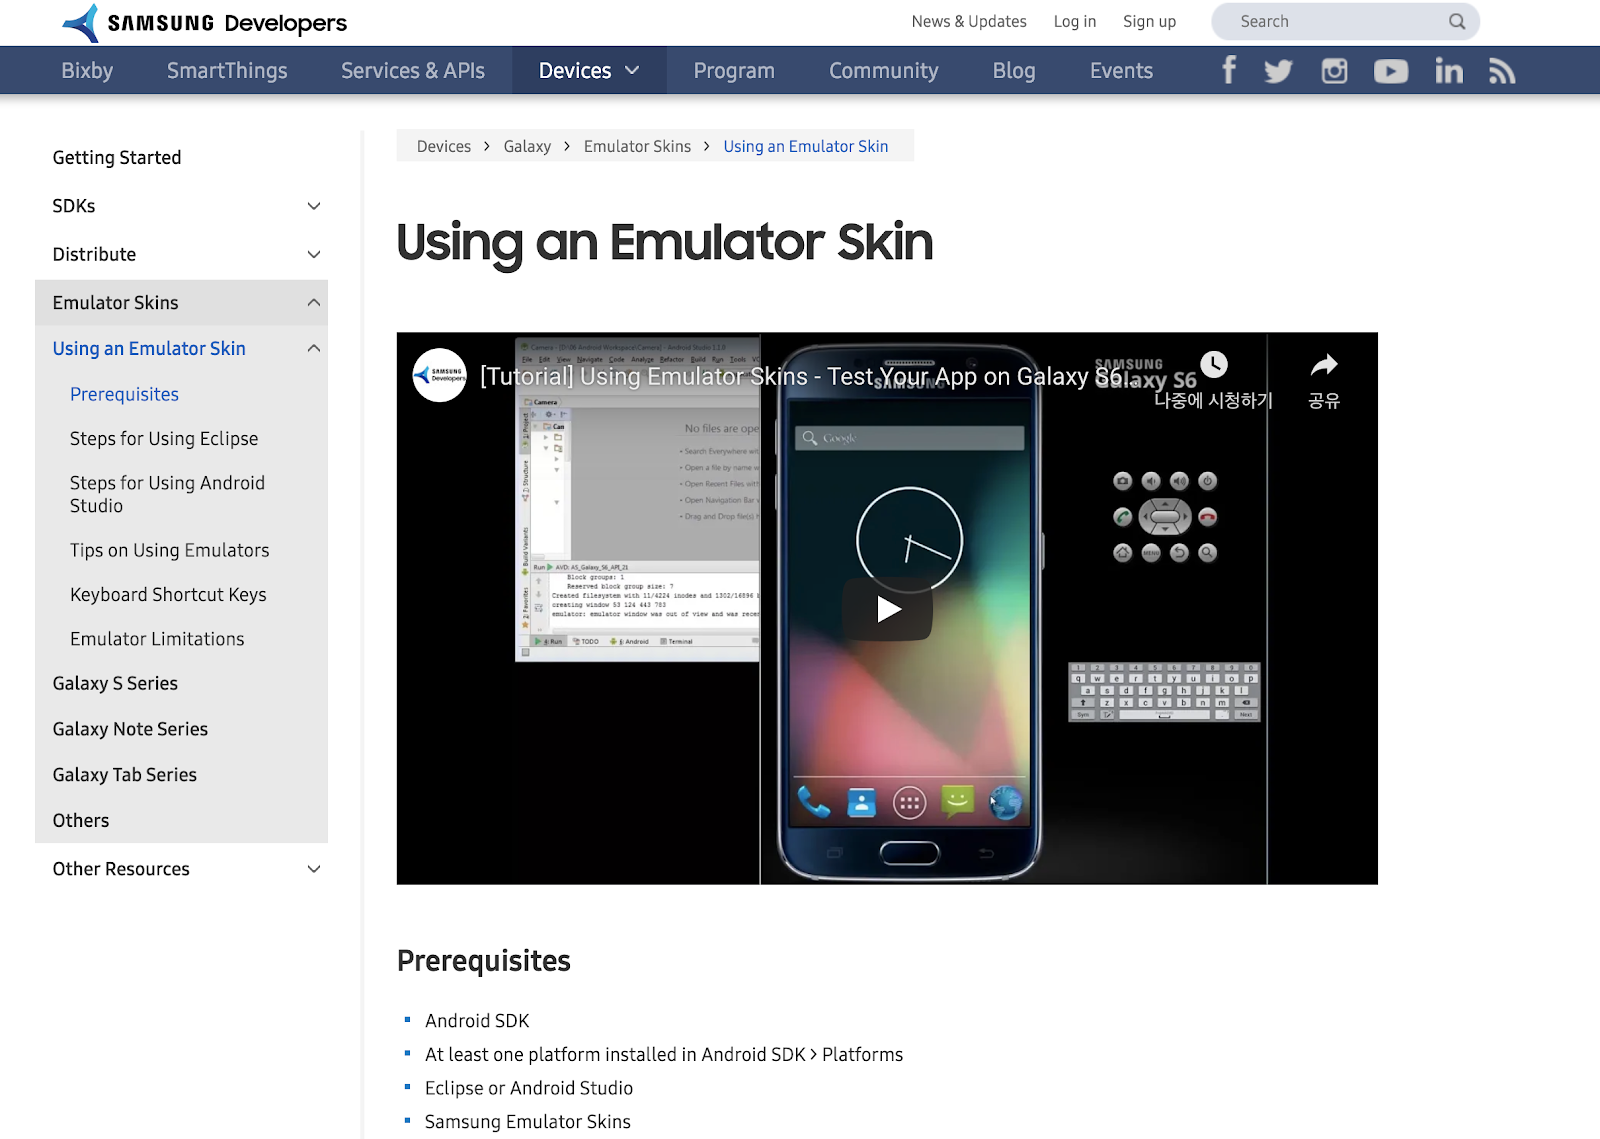Open Steps for Using Android Studio
Screen dimensions: 1600x1139
(167, 494)
